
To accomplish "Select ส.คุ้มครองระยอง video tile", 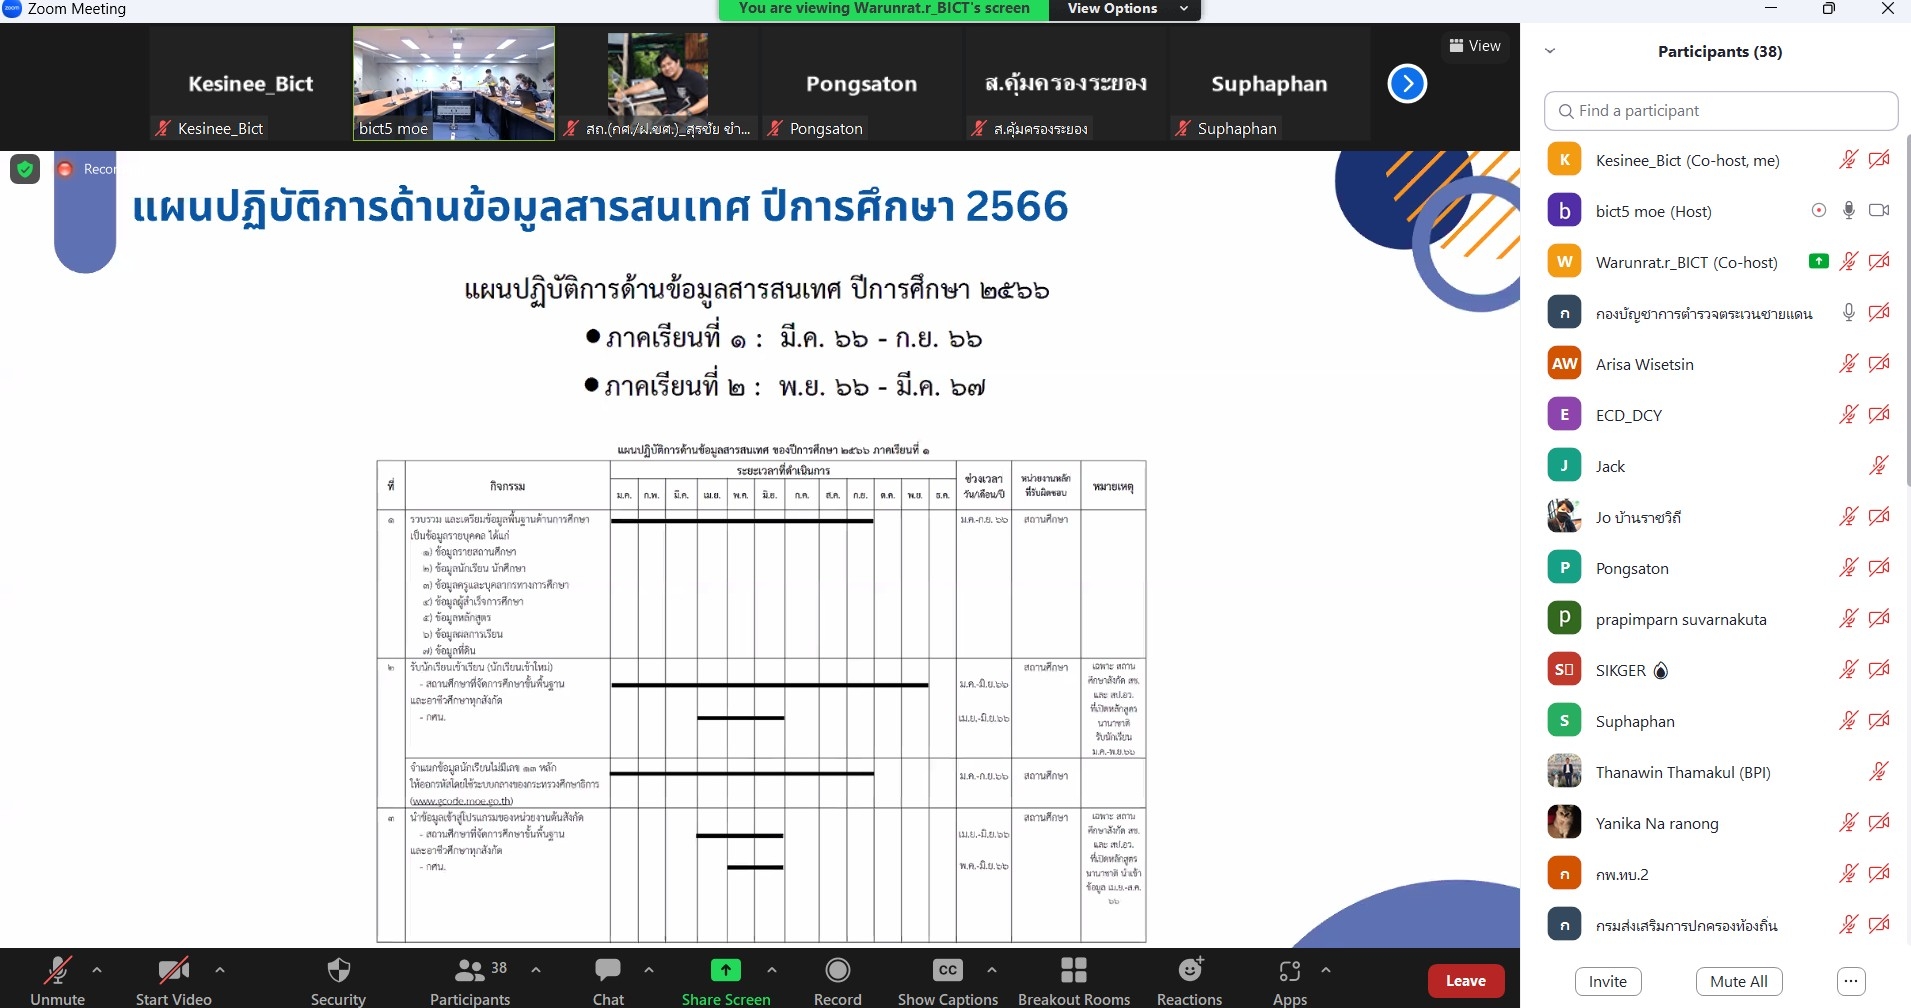I will 1066,84.
